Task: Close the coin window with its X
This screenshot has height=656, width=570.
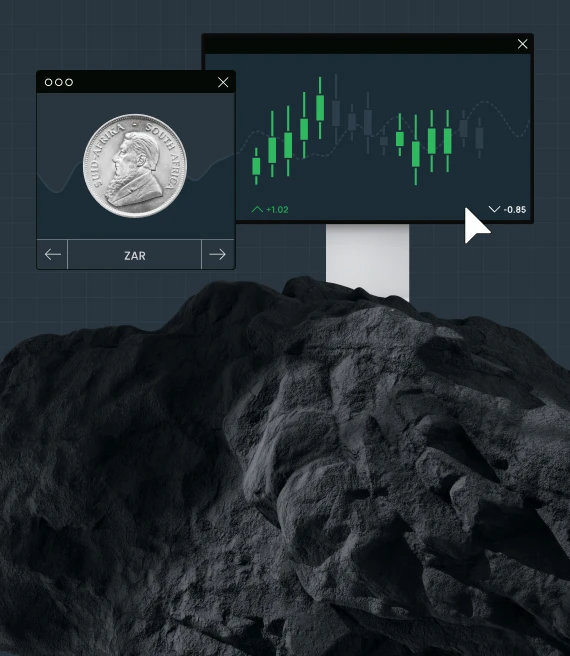Action: coord(223,82)
